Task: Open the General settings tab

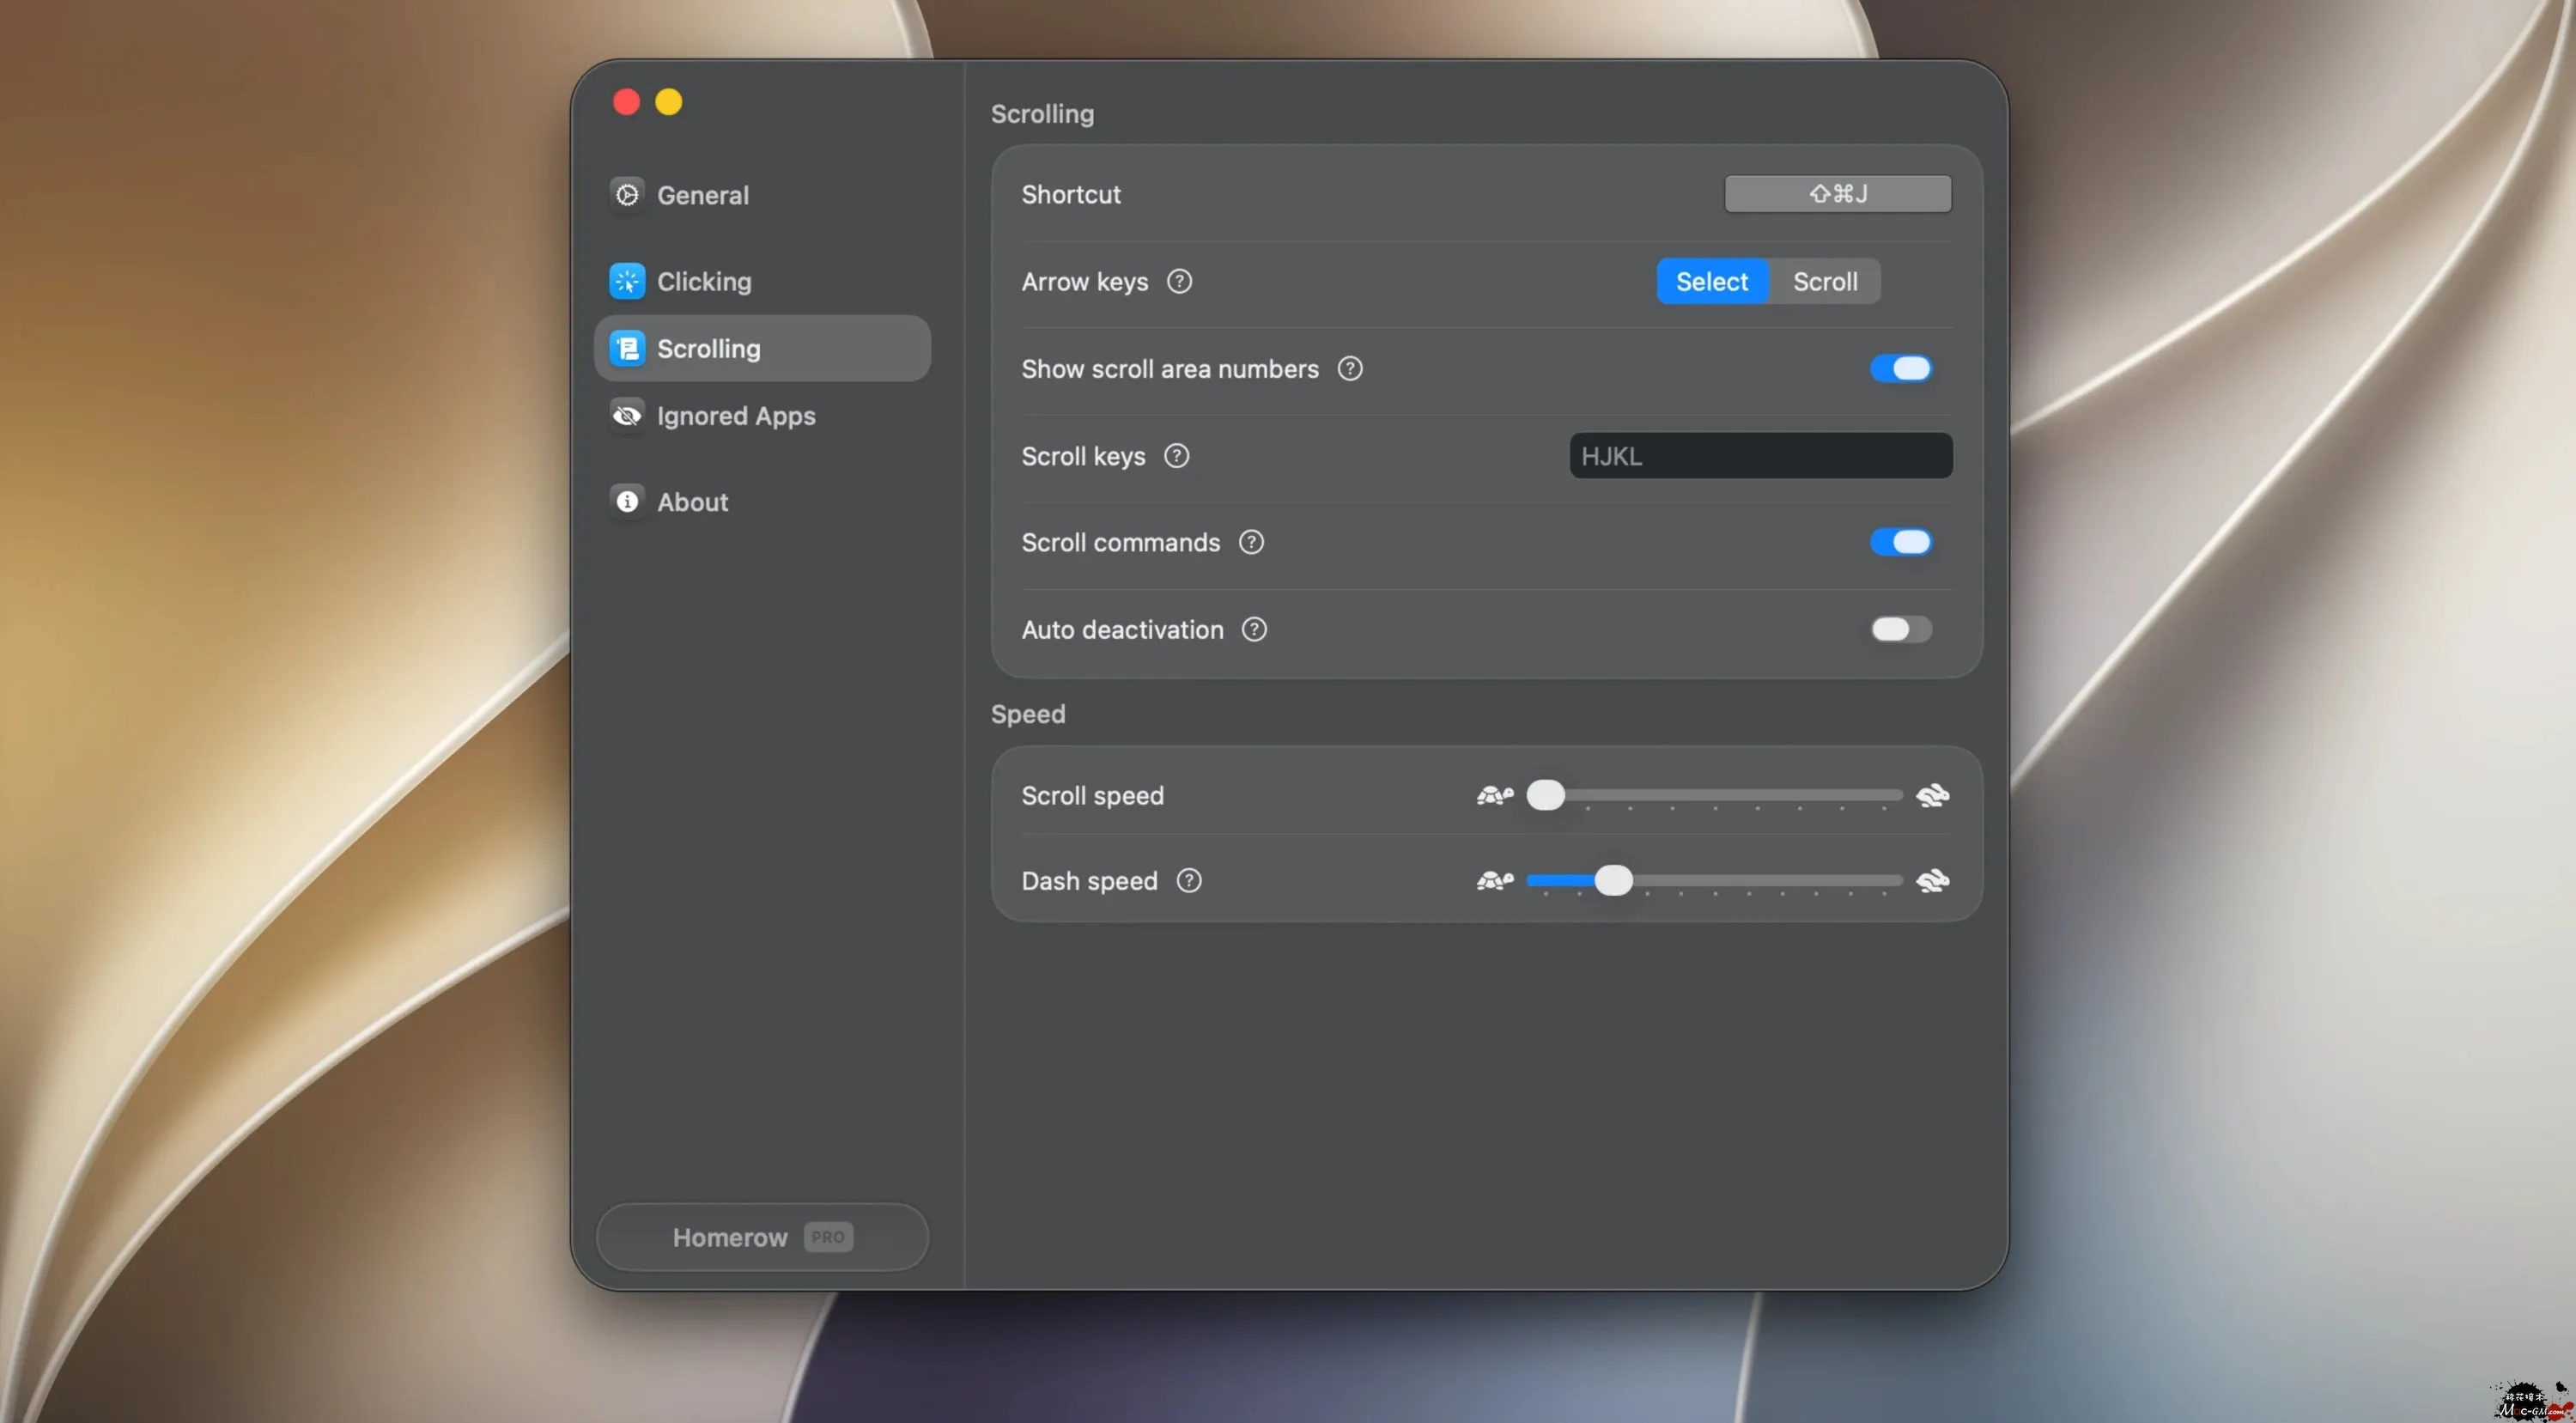Action: pos(762,194)
